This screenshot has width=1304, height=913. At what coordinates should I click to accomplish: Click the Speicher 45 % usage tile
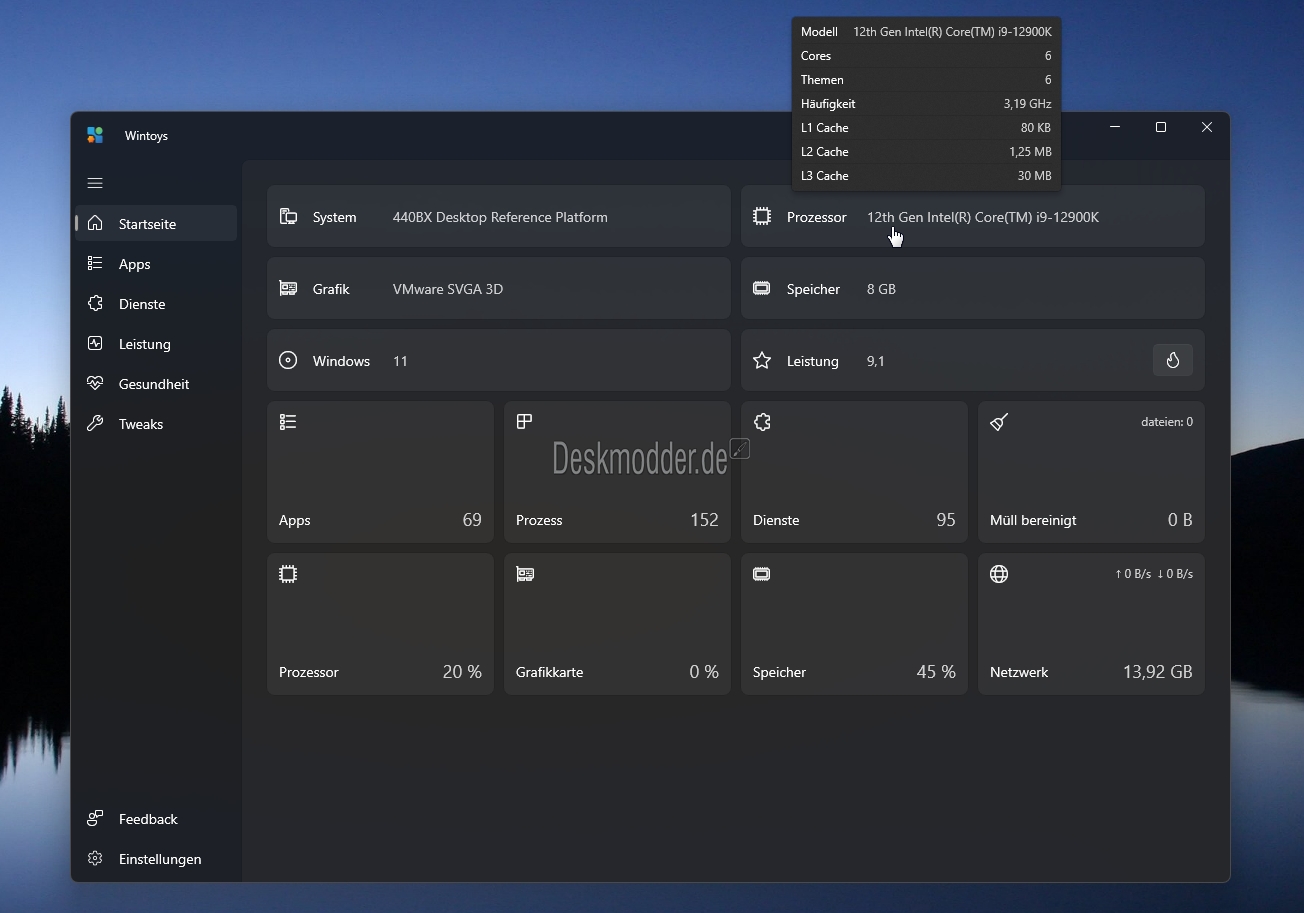coord(854,624)
